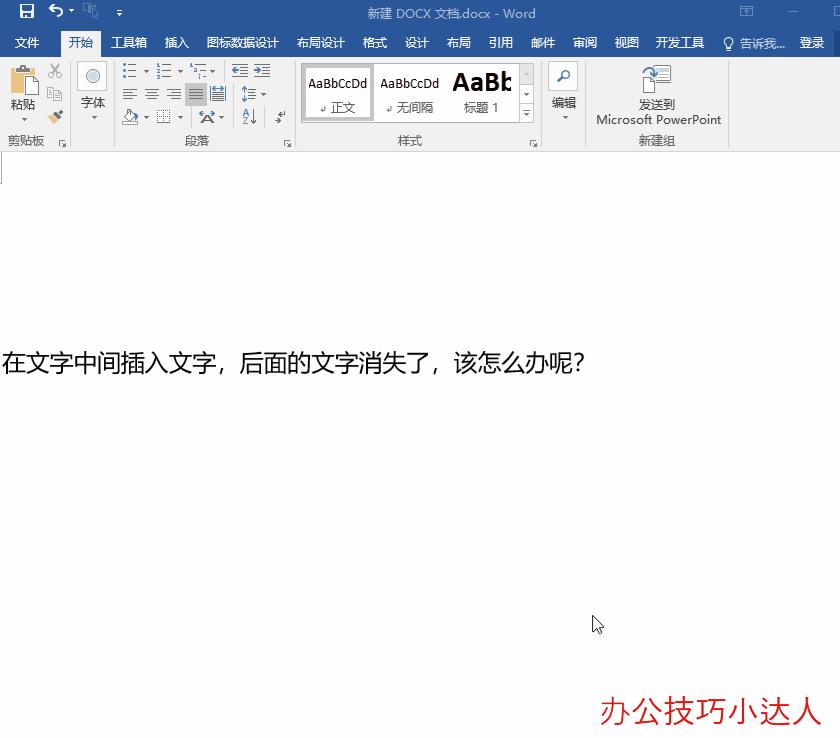Apply center alignment to text

click(x=152, y=93)
